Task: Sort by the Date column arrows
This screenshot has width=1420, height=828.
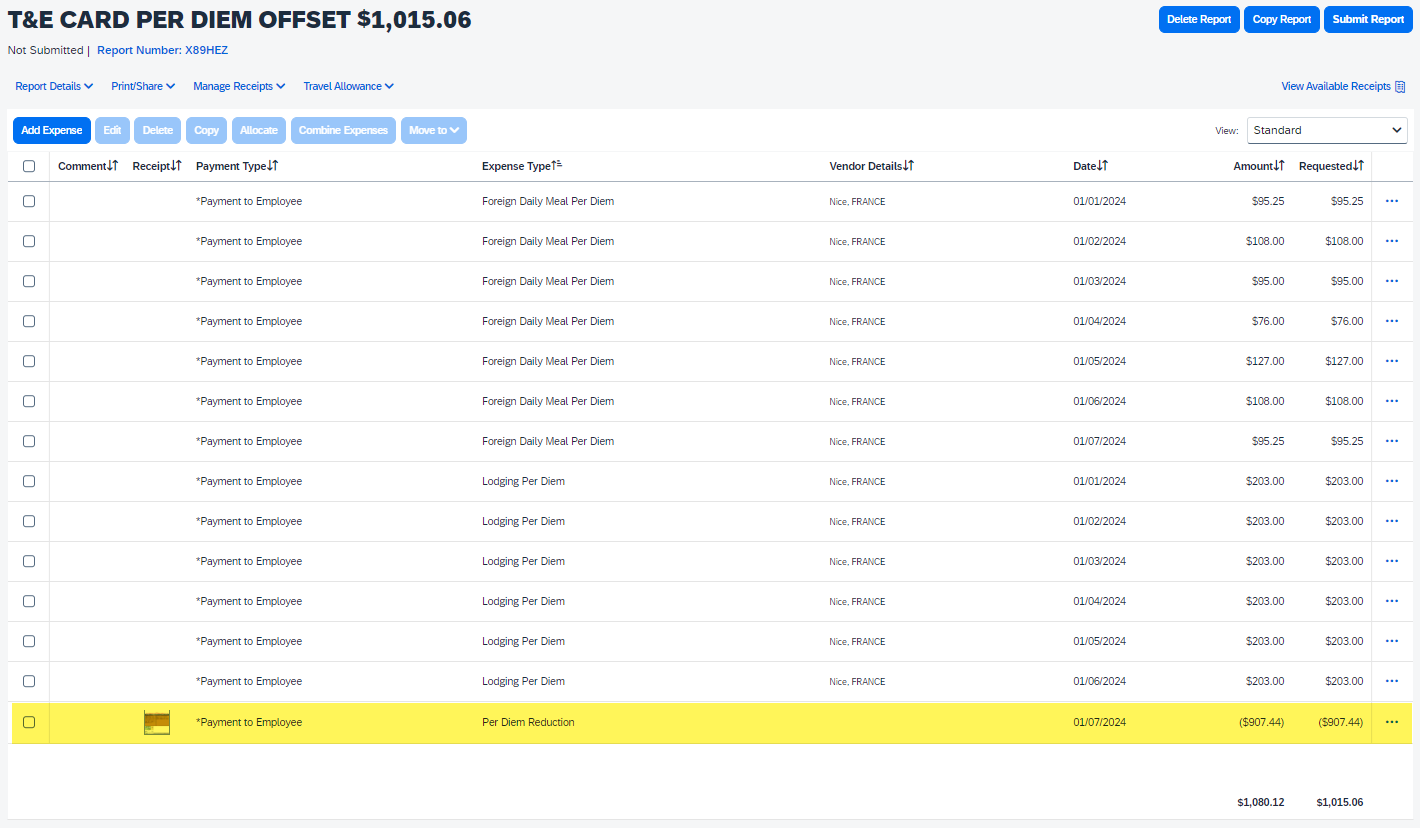Action: pos(1103,166)
